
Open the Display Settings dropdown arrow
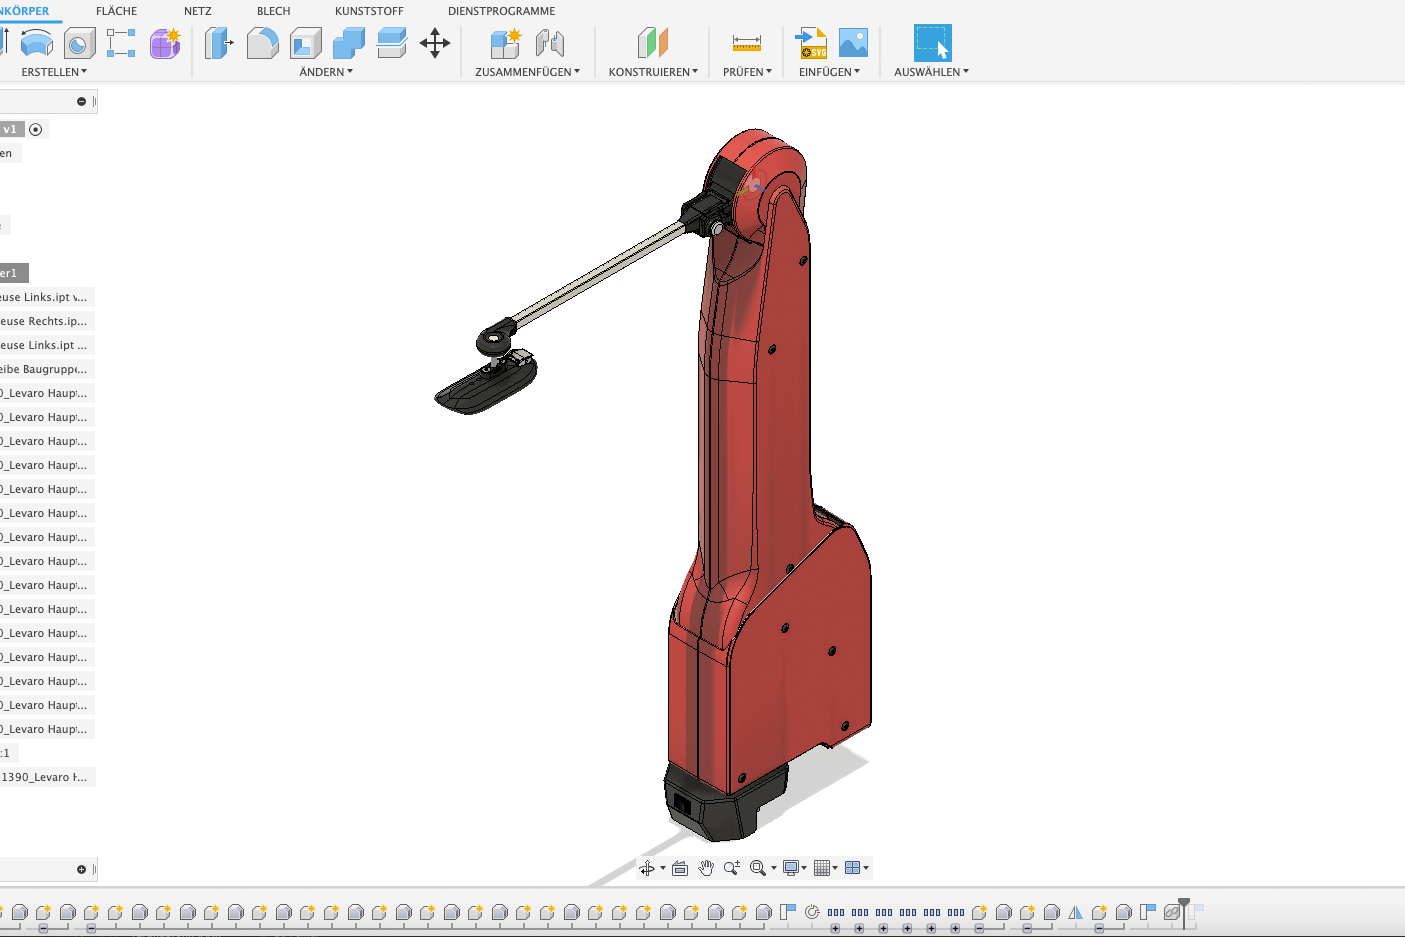[x=804, y=868]
